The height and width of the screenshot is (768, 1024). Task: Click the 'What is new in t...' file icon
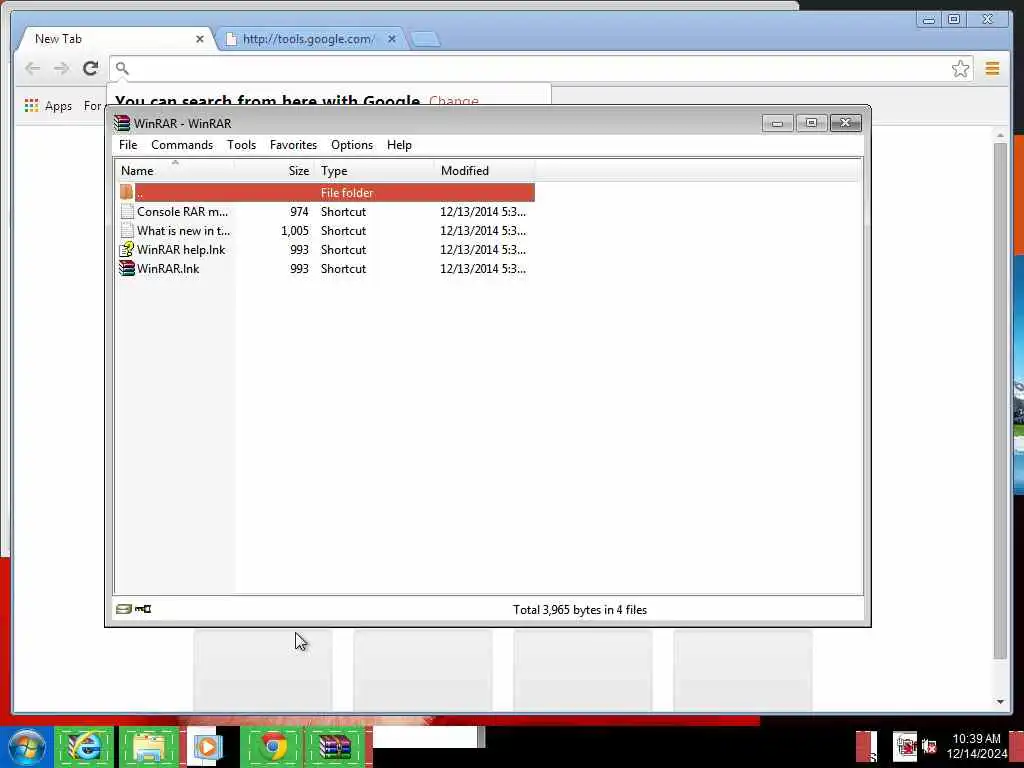pyautogui.click(x=127, y=231)
